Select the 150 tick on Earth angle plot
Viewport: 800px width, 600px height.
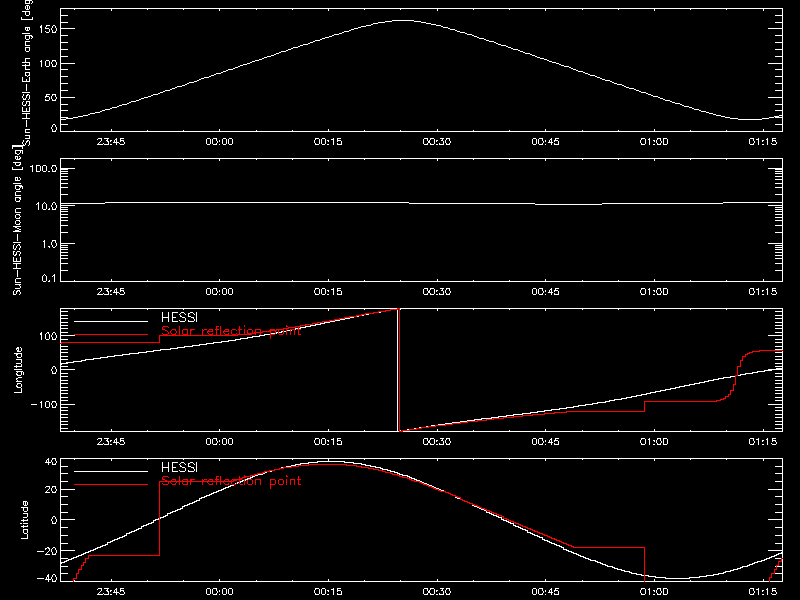point(47,29)
